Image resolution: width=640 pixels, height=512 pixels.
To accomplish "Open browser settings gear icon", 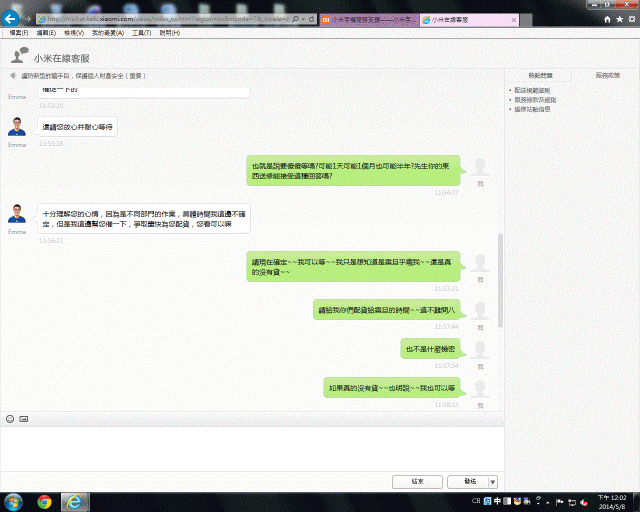I will (632, 19).
